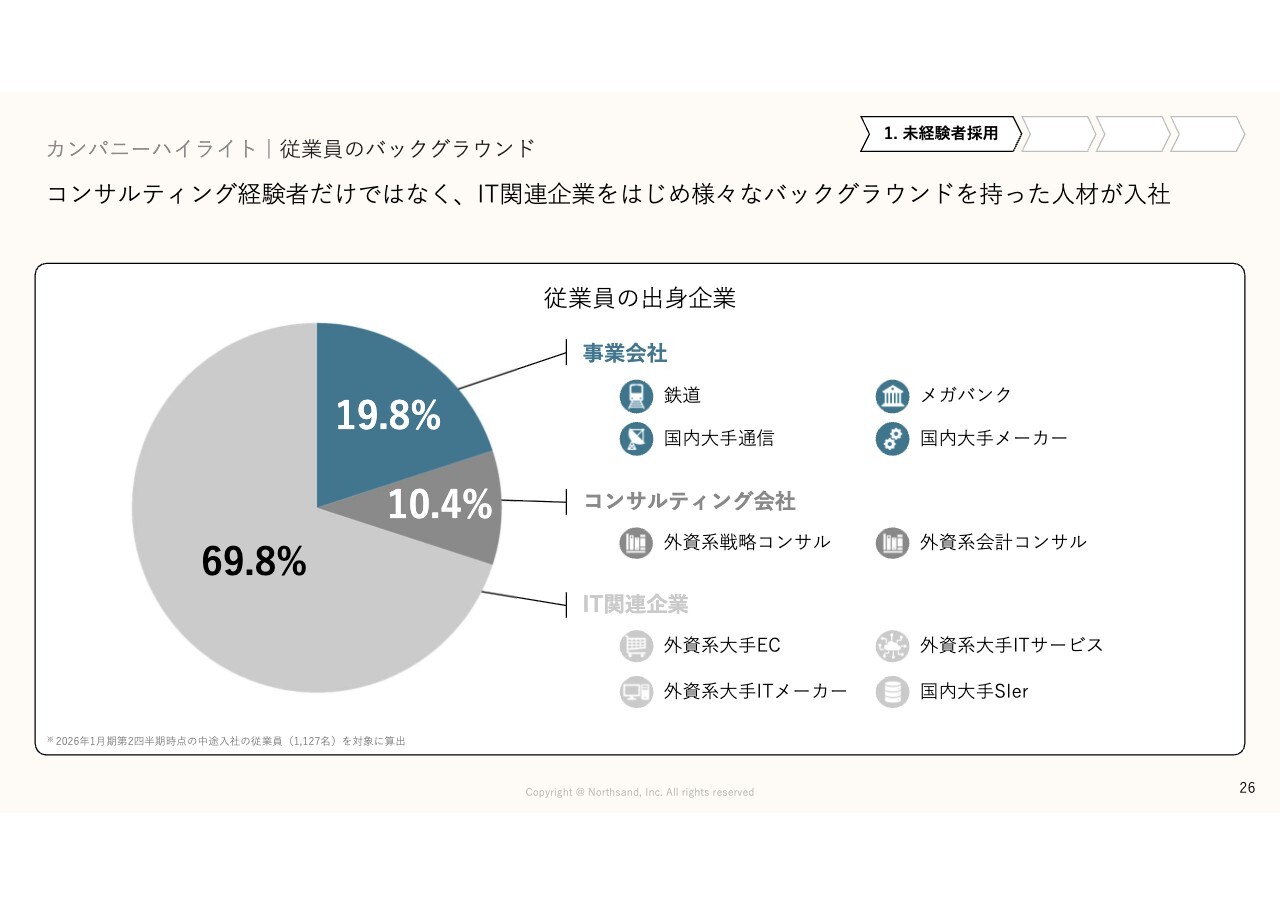
Task: Click the 事業会社 category heading
Action: pyautogui.click(x=625, y=353)
